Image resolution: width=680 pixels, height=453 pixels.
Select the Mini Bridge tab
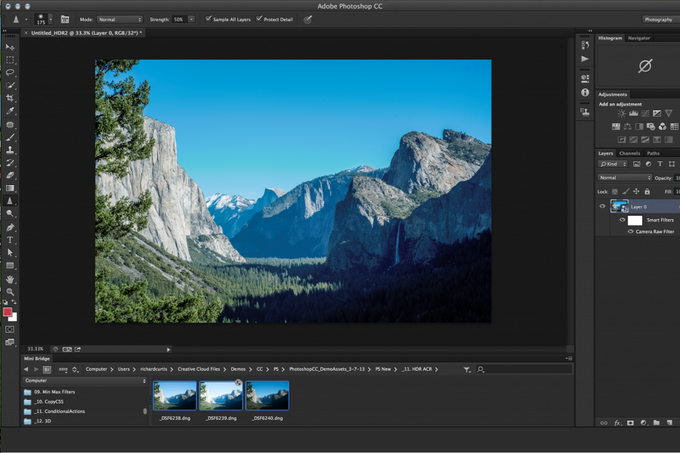point(37,358)
